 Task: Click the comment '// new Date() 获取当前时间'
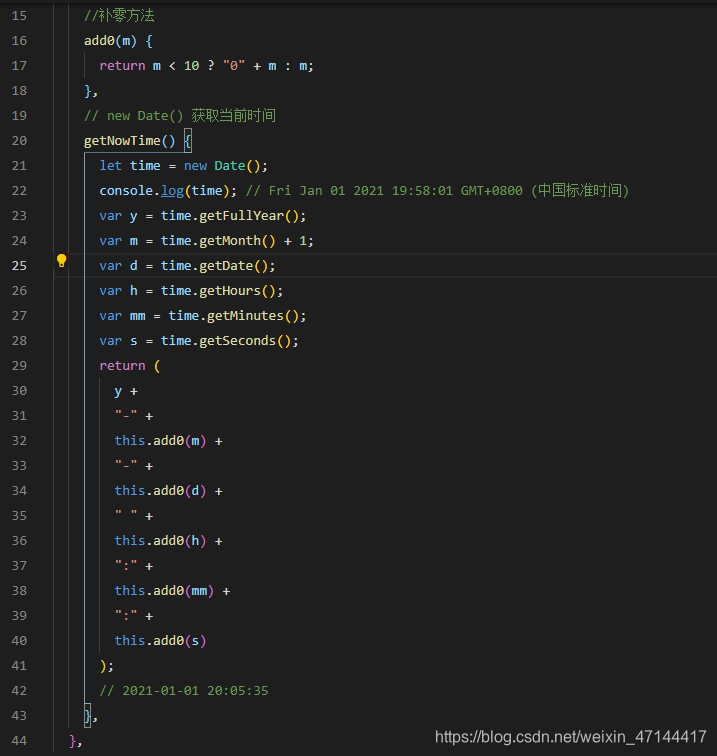tap(180, 116)
